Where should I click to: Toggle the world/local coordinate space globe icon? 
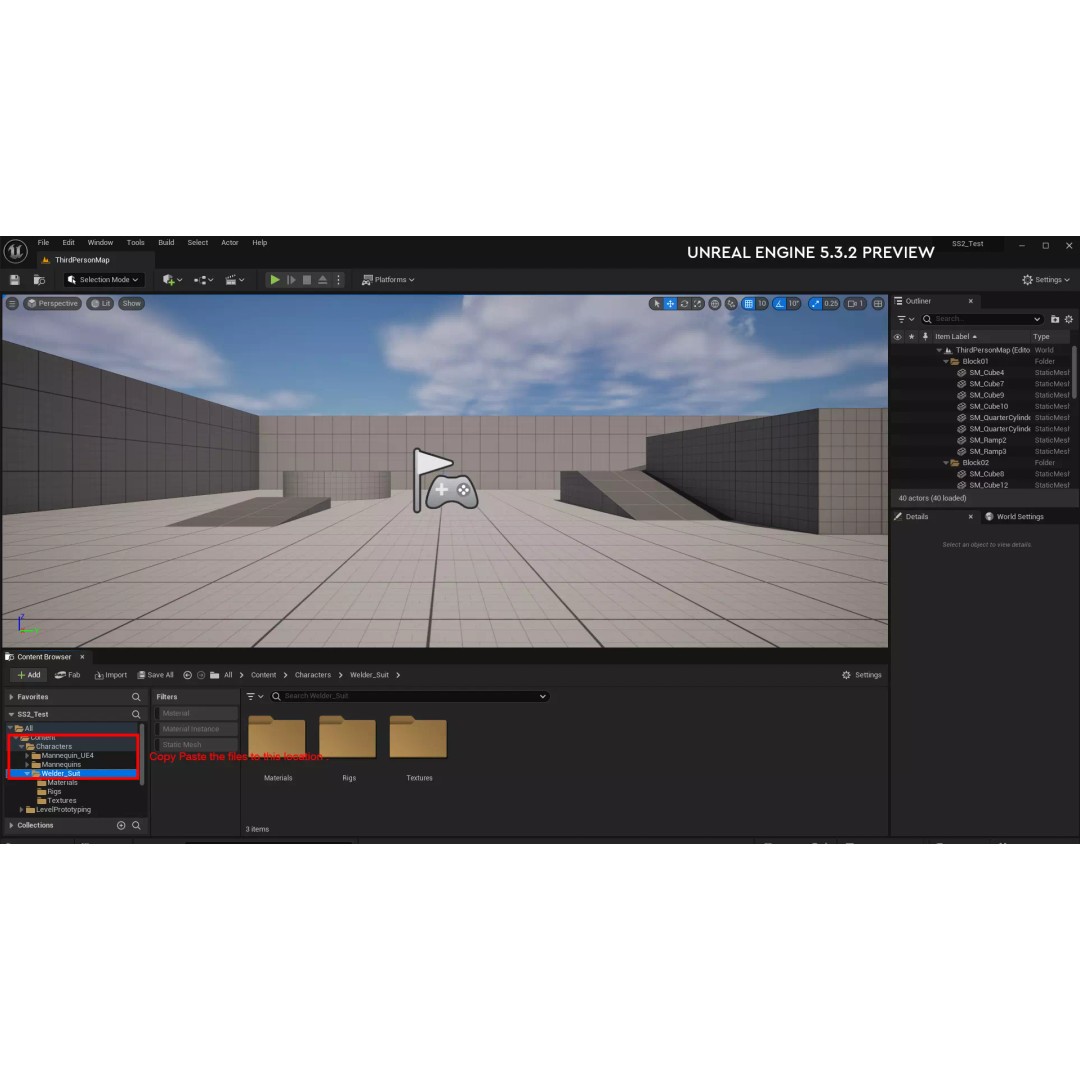coord(715,304)
